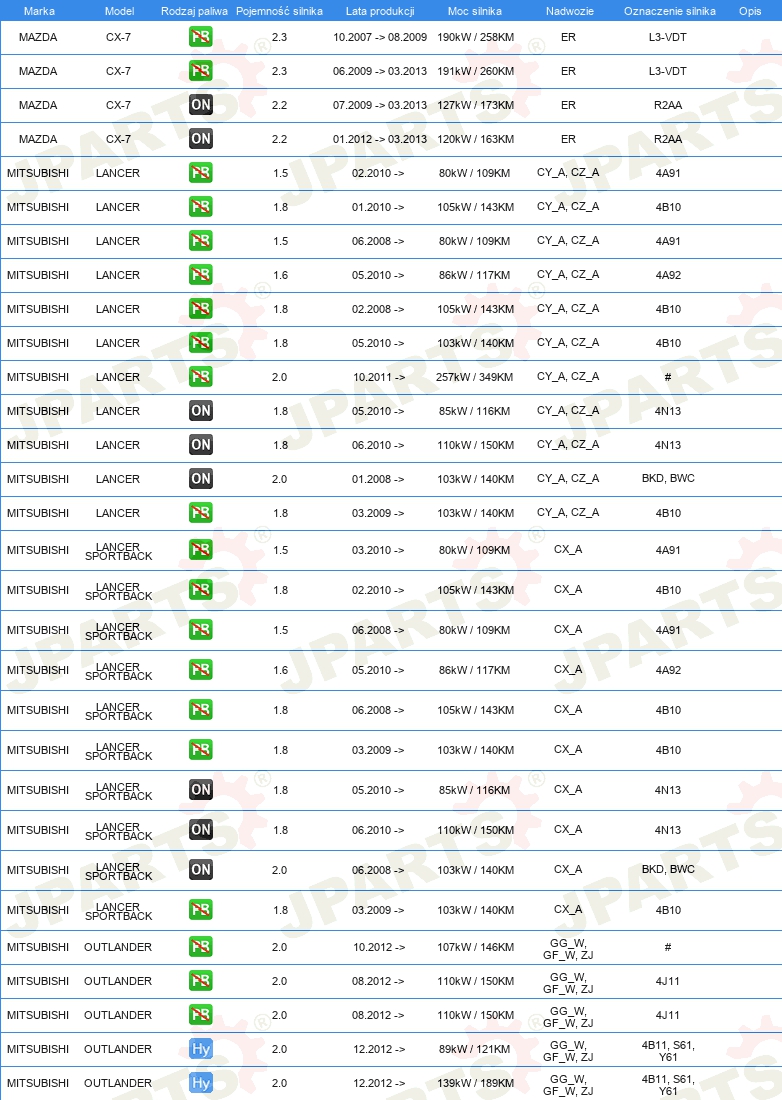Click petrol icon in Lancer Sportback 1.6 row
782x1100 pixels.
pos(201,670)
